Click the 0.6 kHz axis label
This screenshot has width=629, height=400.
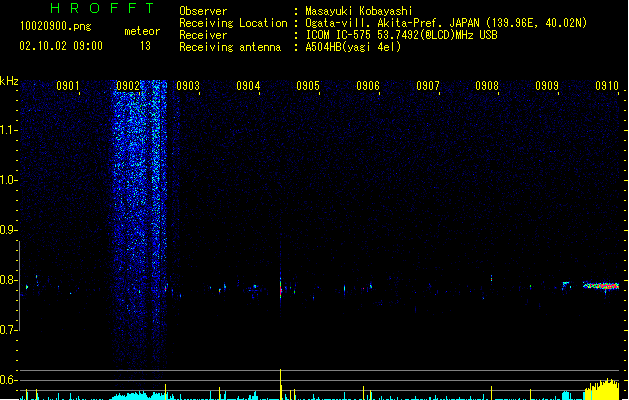[x=8, y=380]
